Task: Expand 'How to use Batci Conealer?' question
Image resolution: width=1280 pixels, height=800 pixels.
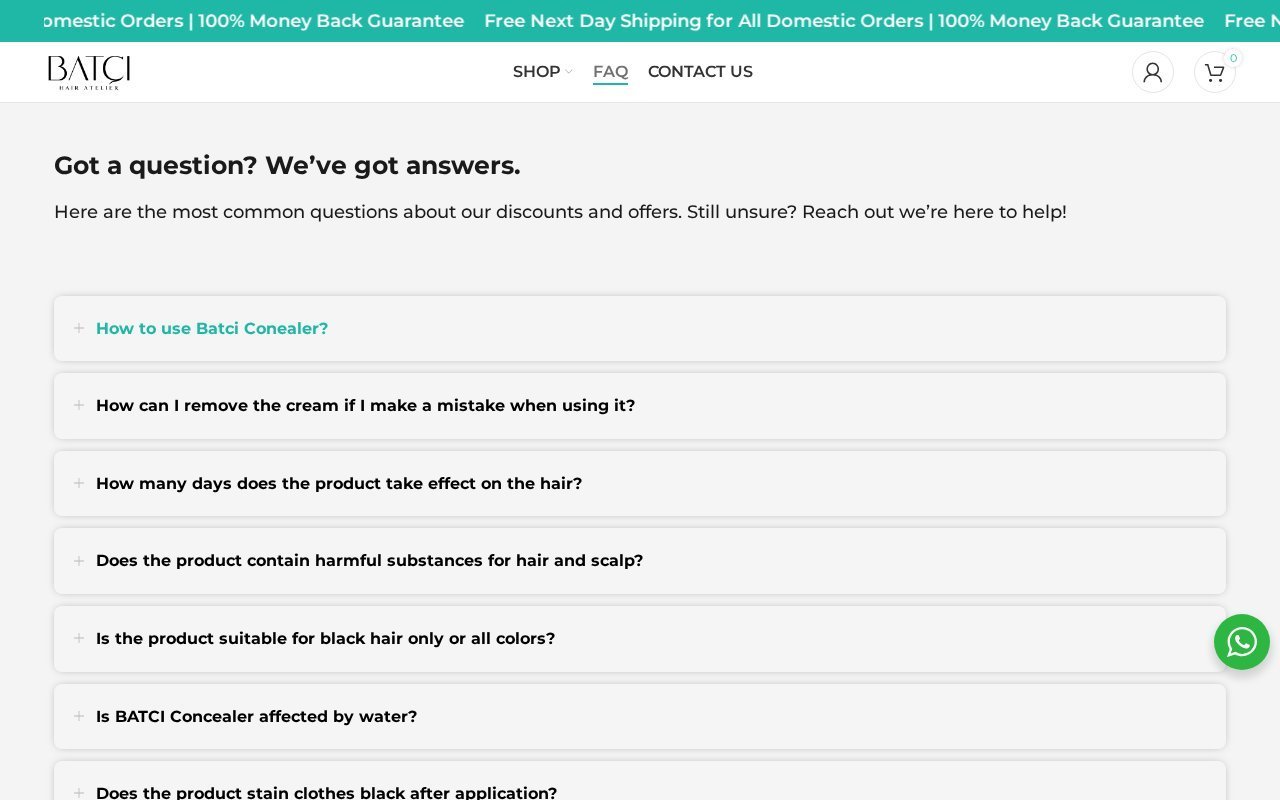Action: (640, 328)
